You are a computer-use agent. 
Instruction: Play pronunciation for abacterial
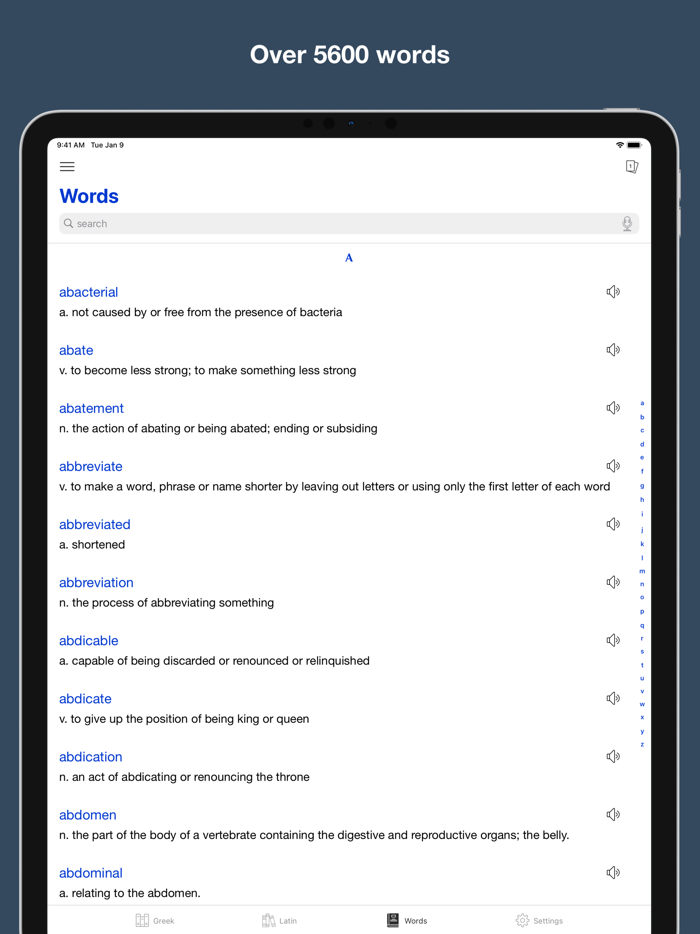coord(613,292)
